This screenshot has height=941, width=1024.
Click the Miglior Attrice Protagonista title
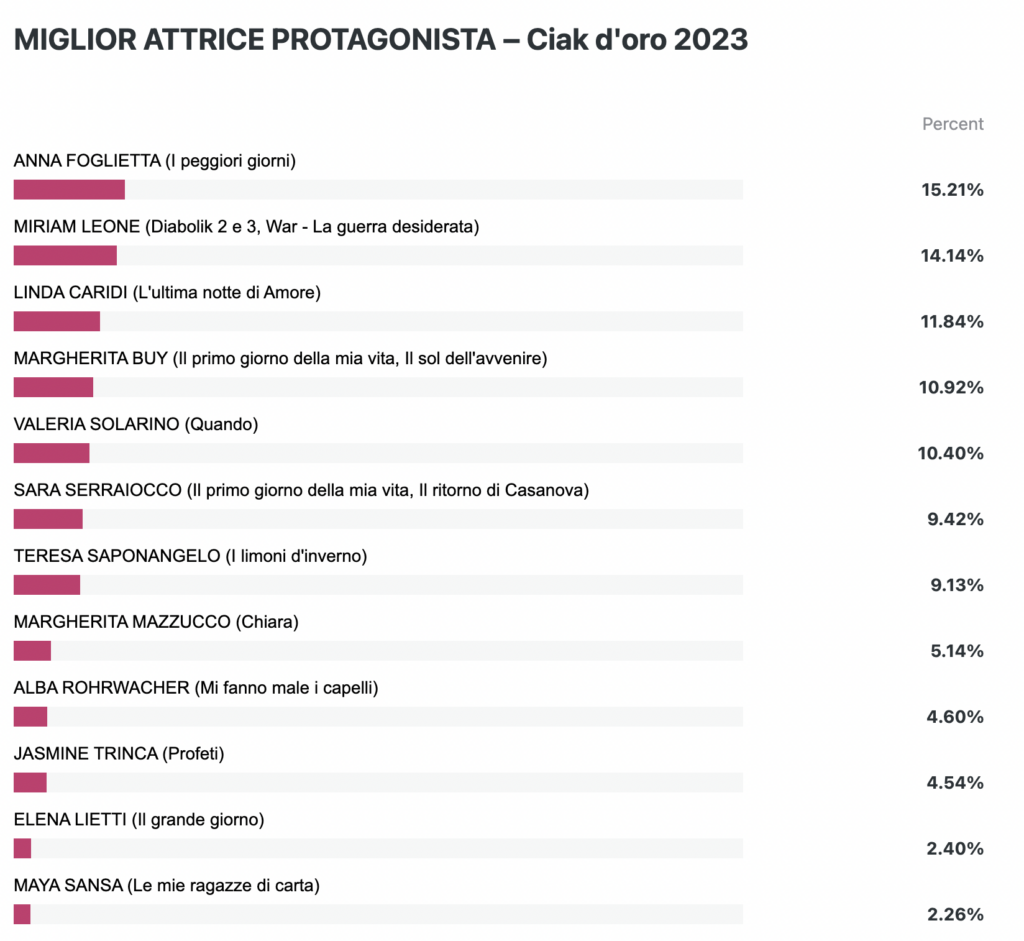pyautogui.click(x=381, y=39)
